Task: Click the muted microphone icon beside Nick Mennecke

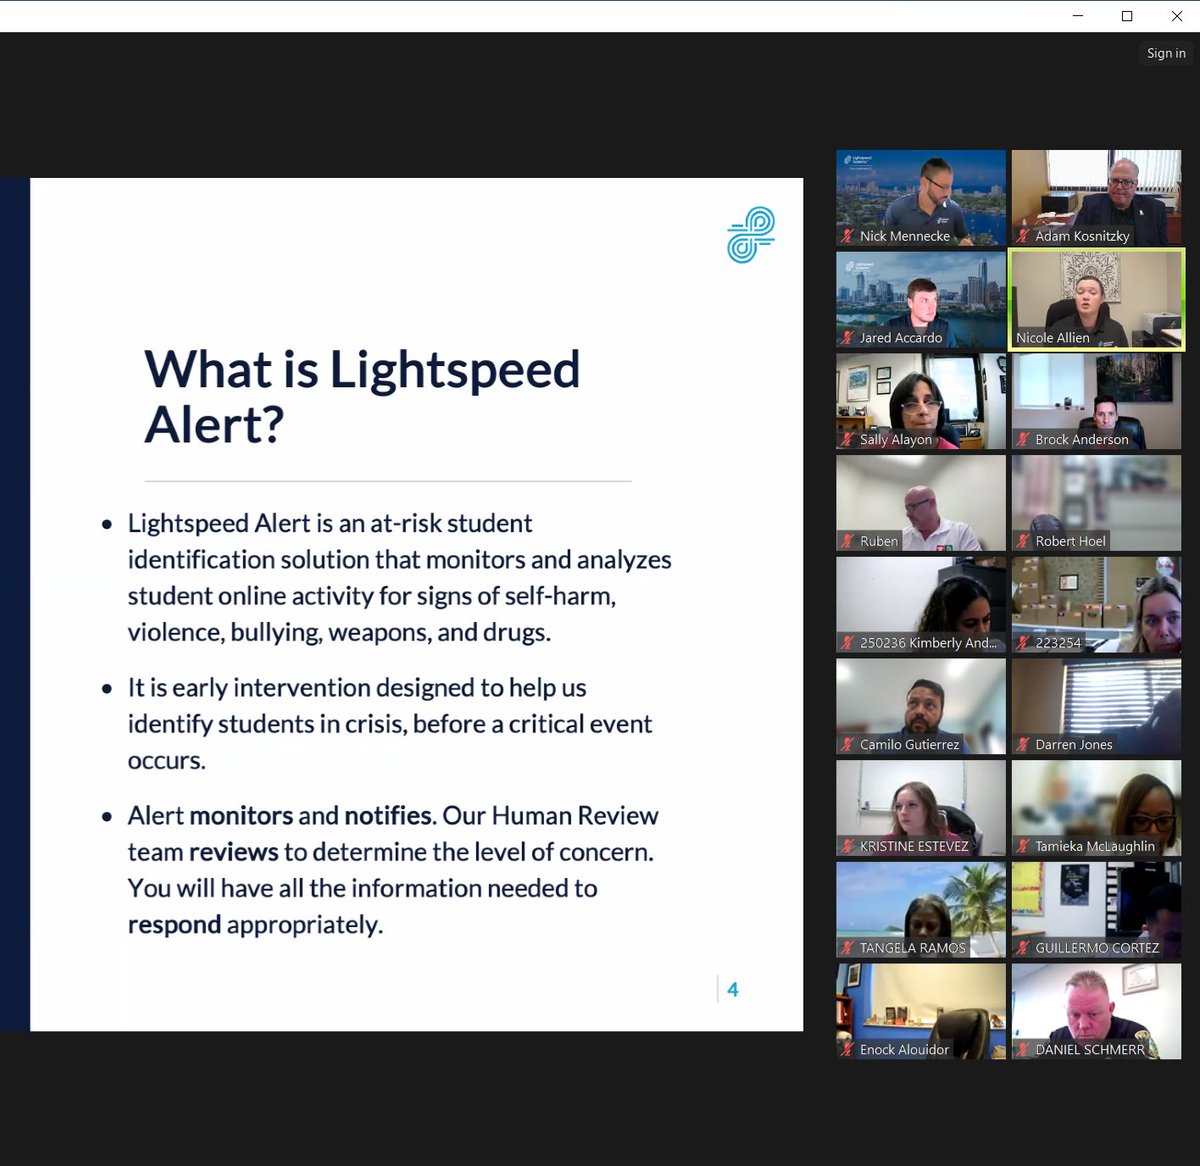Action: 849,236
